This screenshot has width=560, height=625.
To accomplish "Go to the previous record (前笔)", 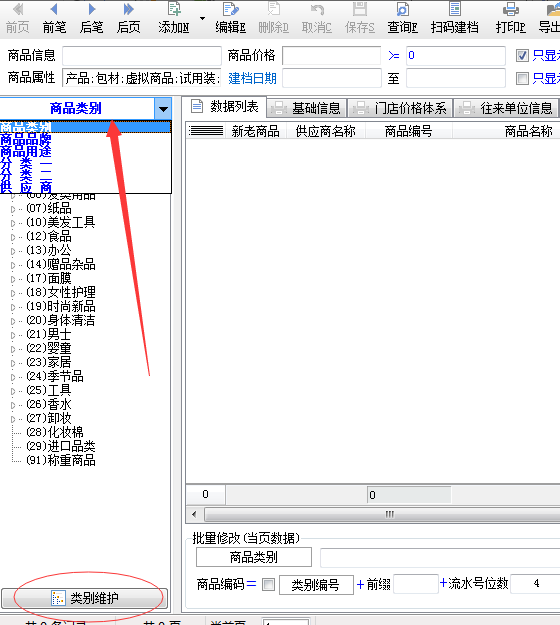I will (54, 18).
